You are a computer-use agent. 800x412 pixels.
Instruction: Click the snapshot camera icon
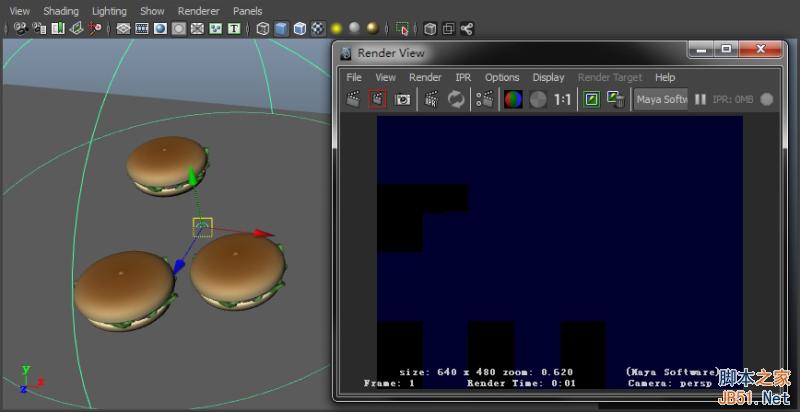[x=403, y=99]
